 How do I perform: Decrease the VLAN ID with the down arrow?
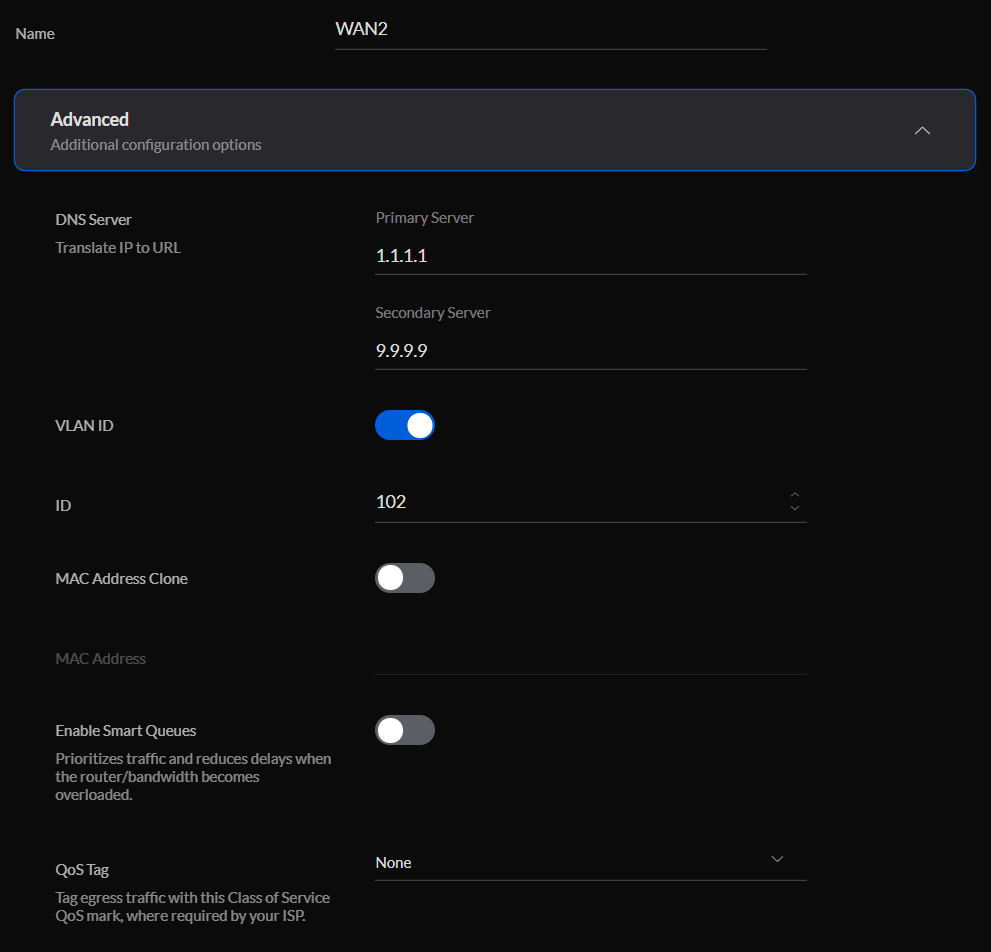click(x=795, y=508)
